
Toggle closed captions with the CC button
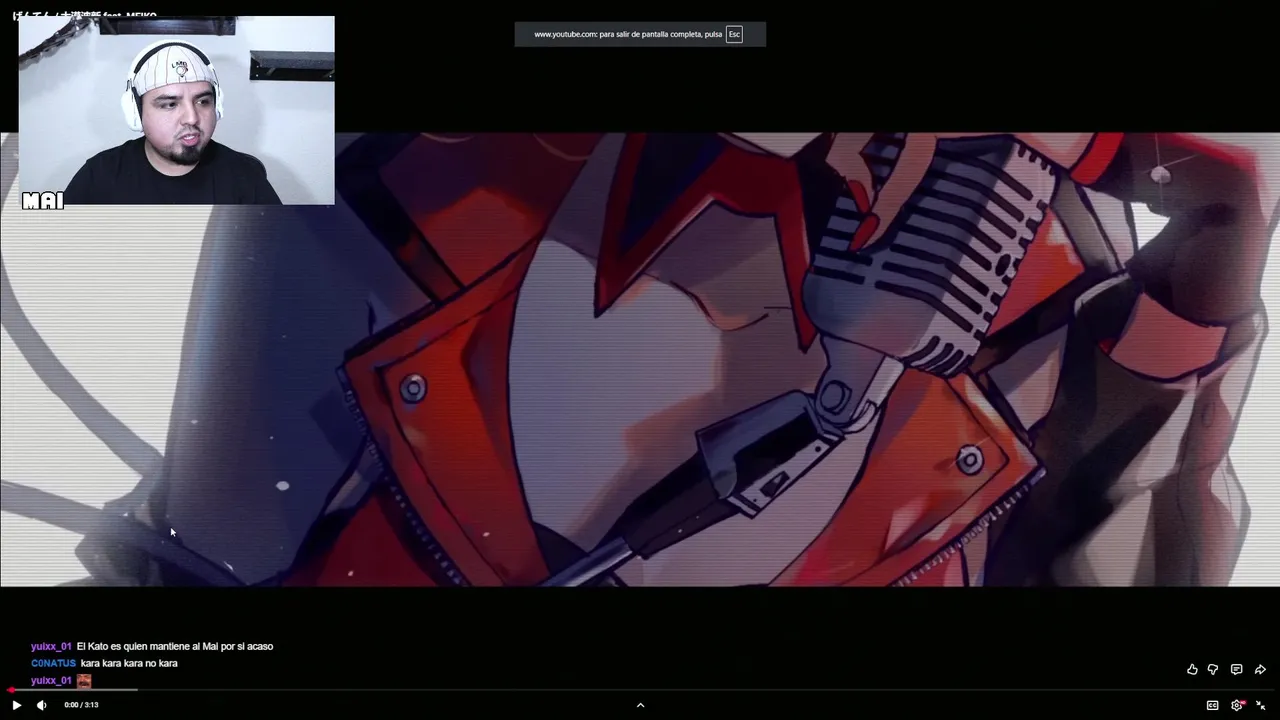coord(1212,705)
